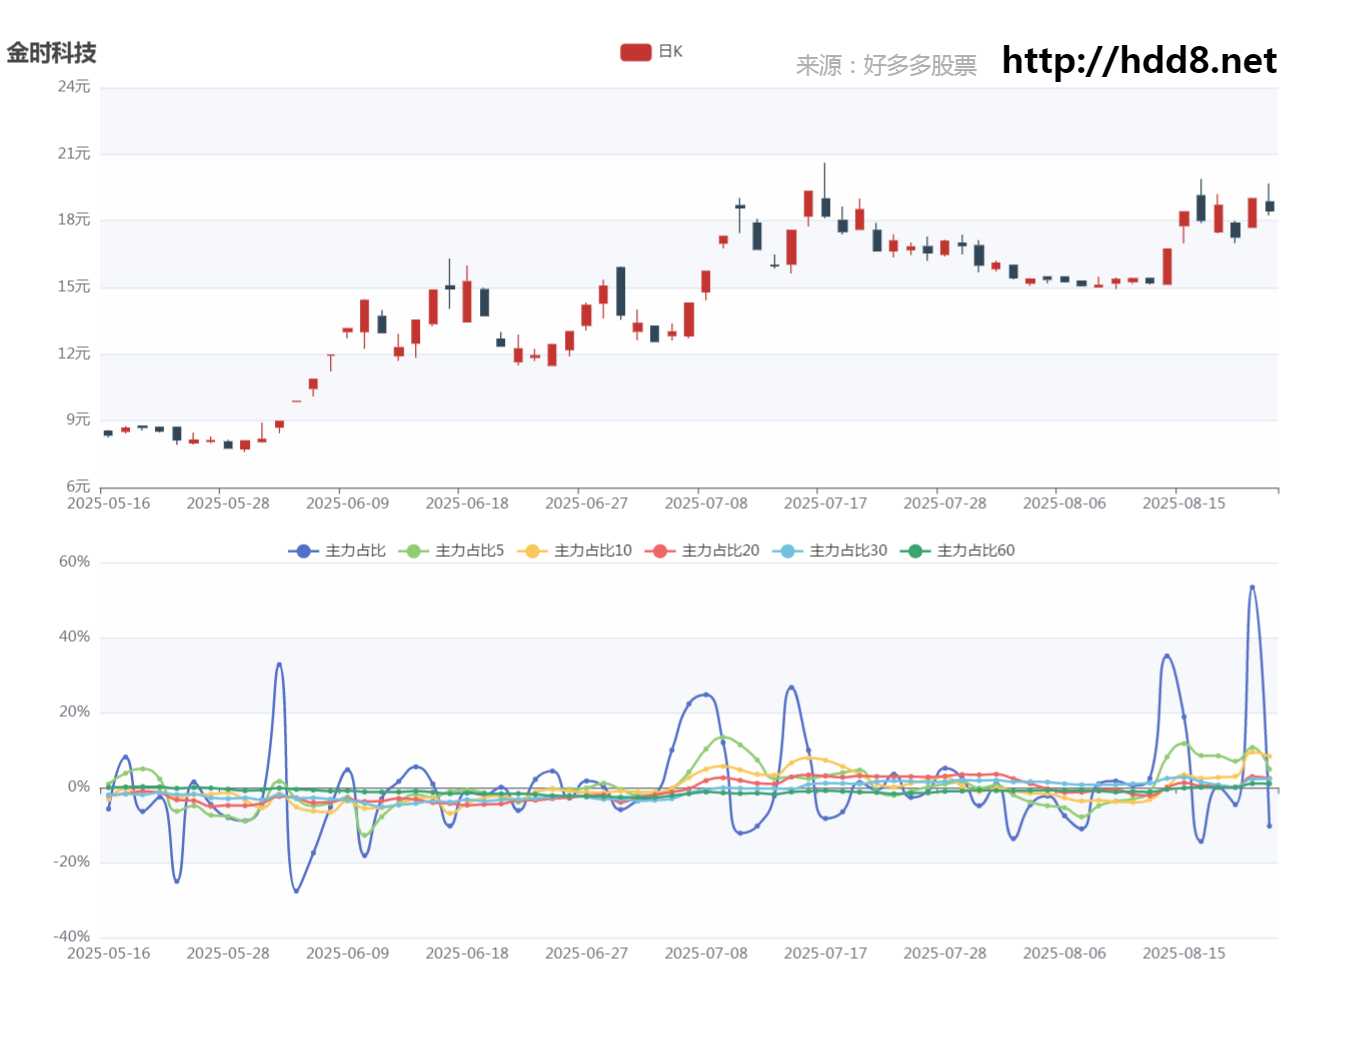Select the blue line's lowest trough near -28%
This screenshot has height=1037, width=1365.
coord(296,890)
